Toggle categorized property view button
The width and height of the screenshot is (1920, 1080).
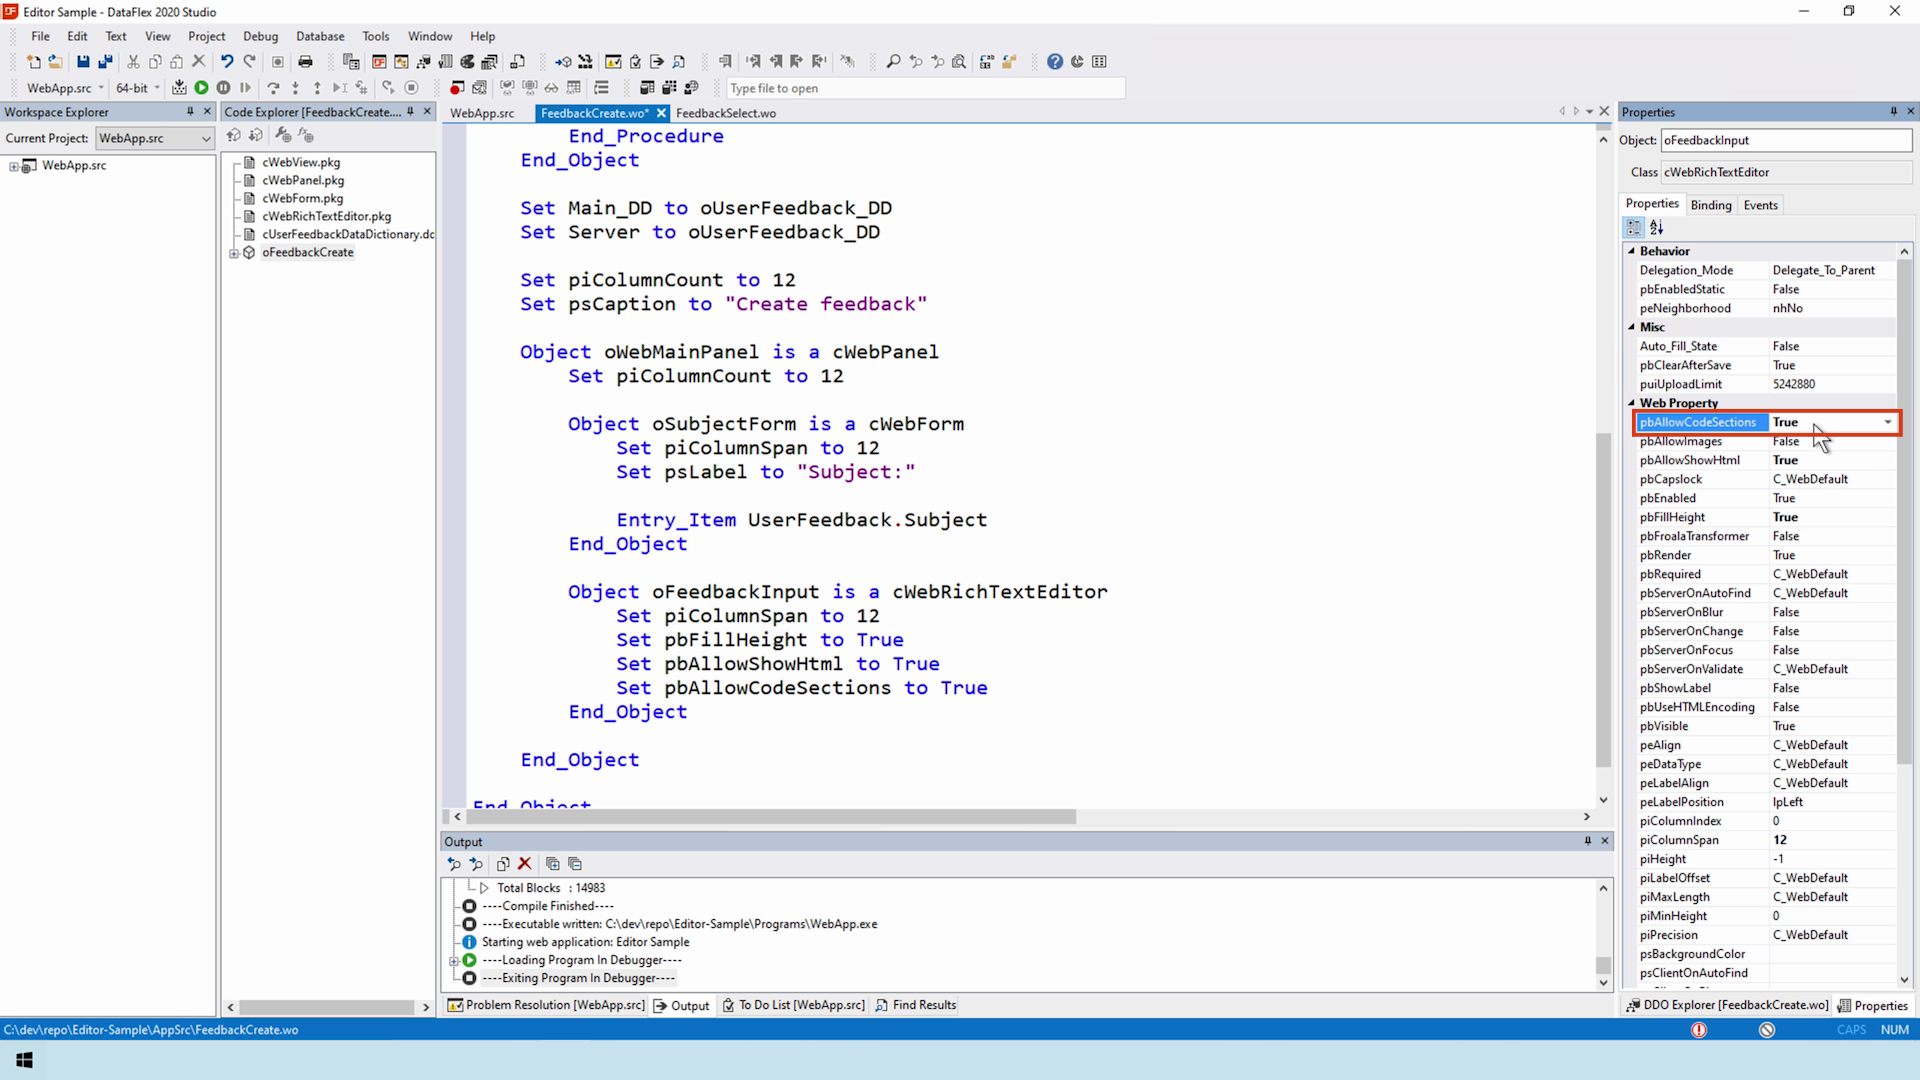(1634, 228)
